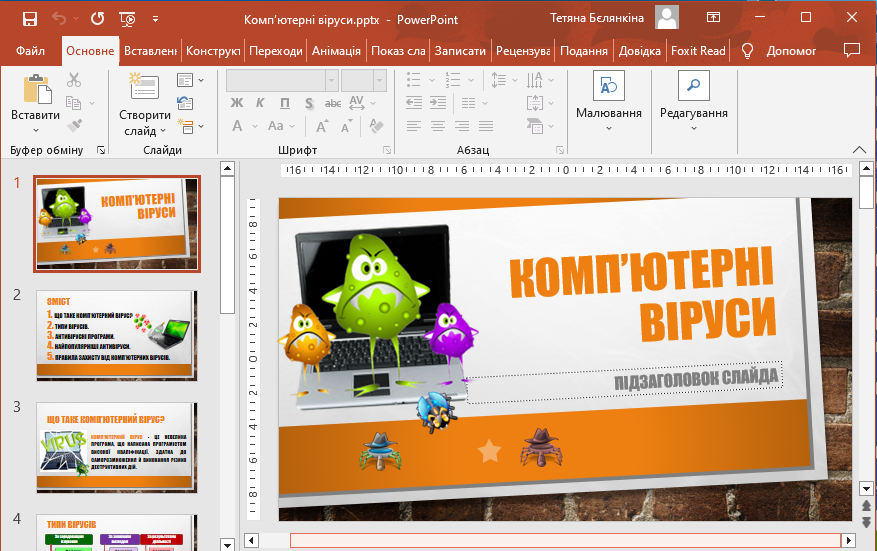Expand the Створити слайд dropdown
The image size is (877, 551).
coord(163,131)
